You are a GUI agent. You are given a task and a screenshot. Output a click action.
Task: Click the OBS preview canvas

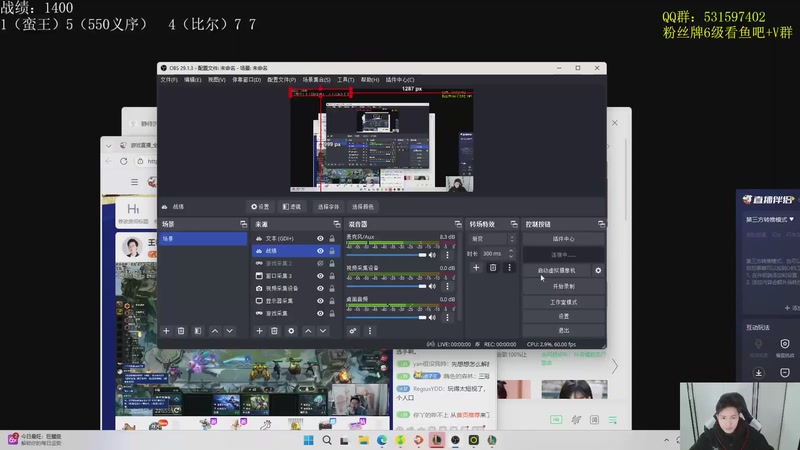(382, 140)
